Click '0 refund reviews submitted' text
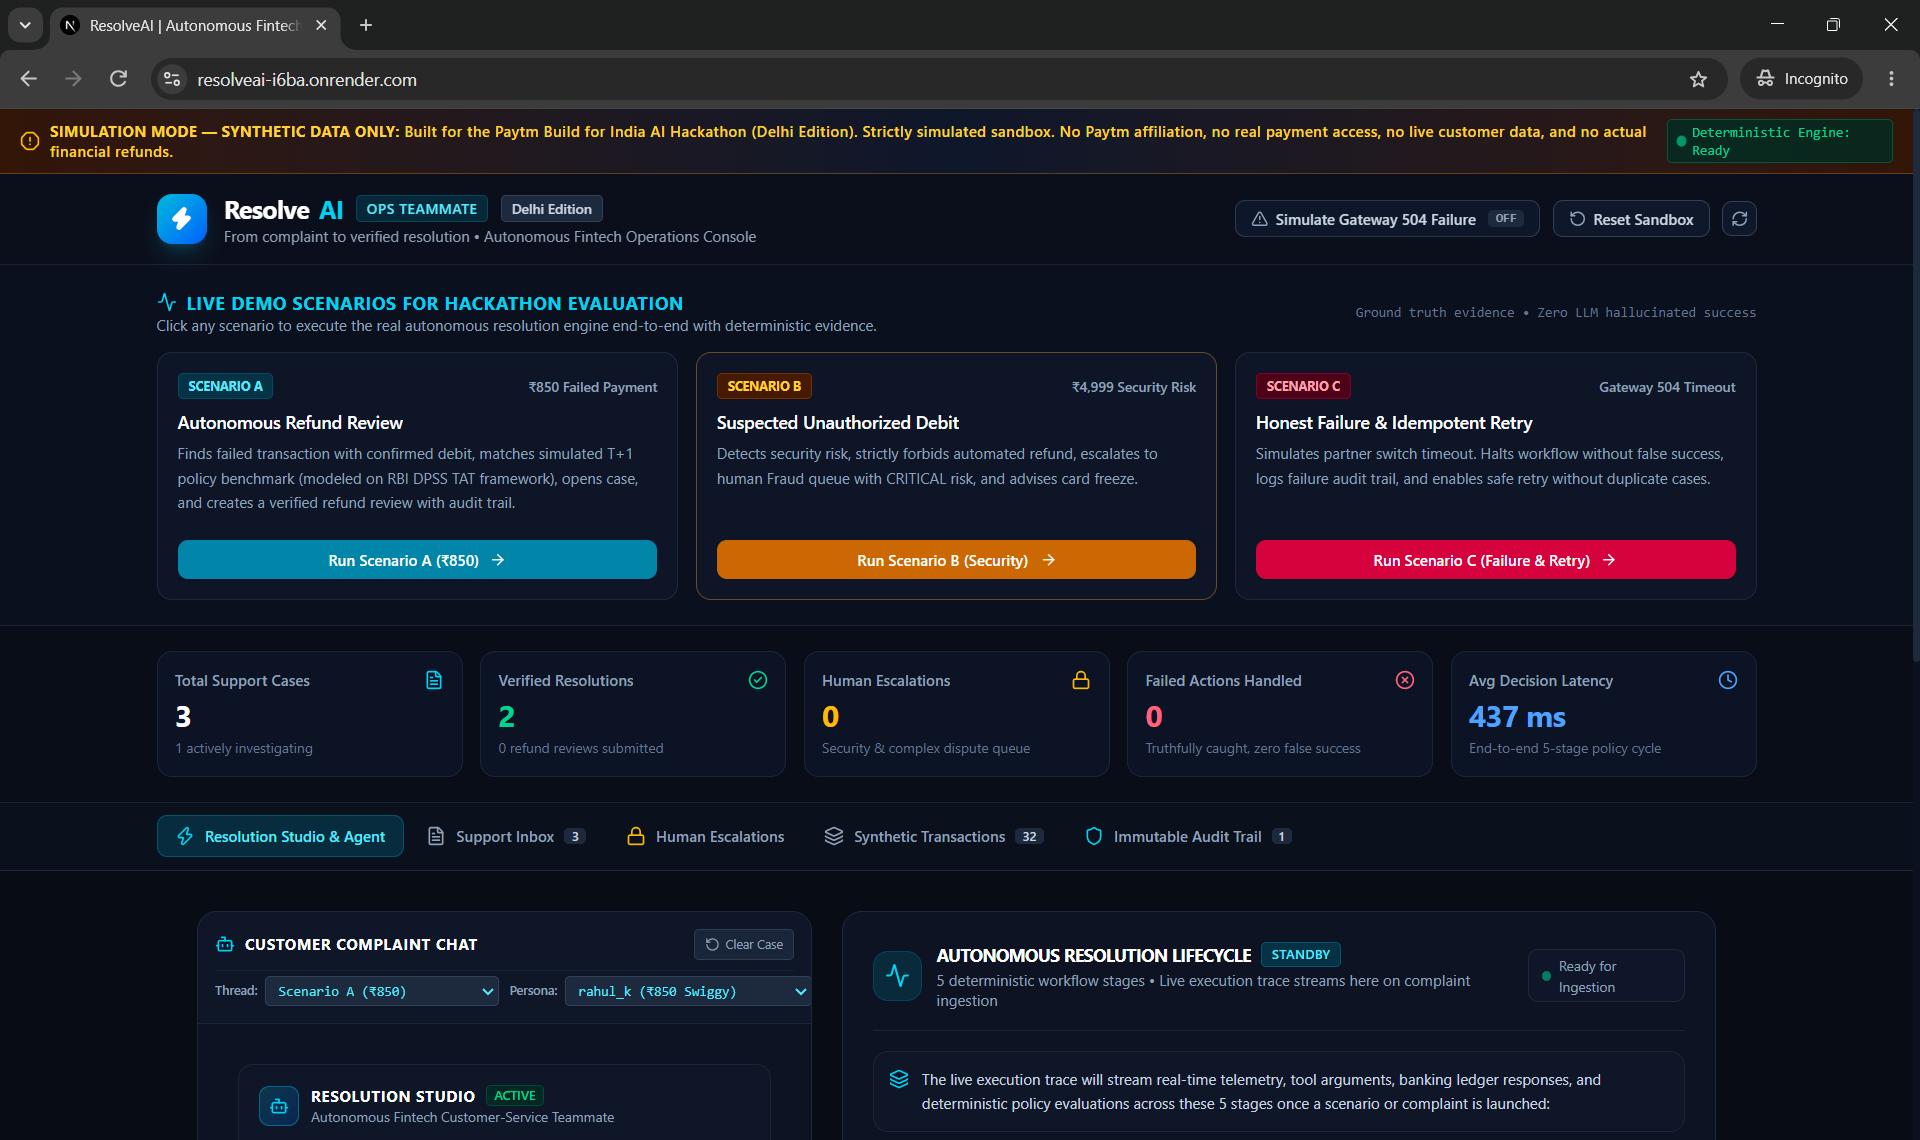The width and height of the screenshot is (1920, 1140). (581, 748)
